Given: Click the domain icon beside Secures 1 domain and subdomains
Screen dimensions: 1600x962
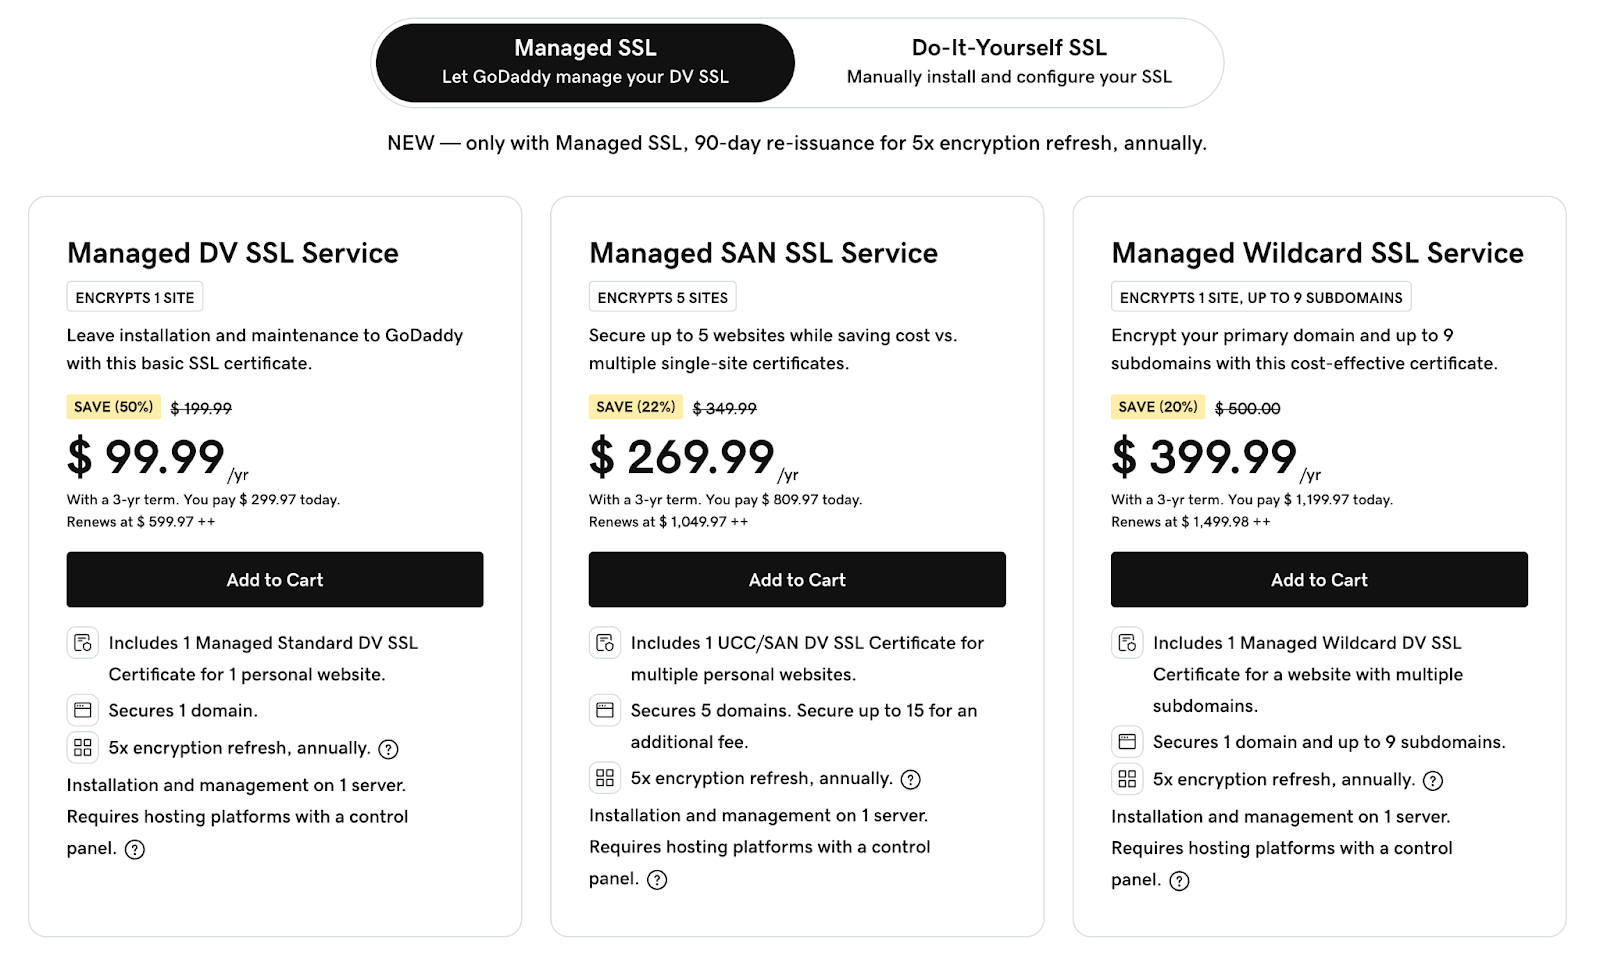Looking at the screenshot, I should [x=1127, y=741].
